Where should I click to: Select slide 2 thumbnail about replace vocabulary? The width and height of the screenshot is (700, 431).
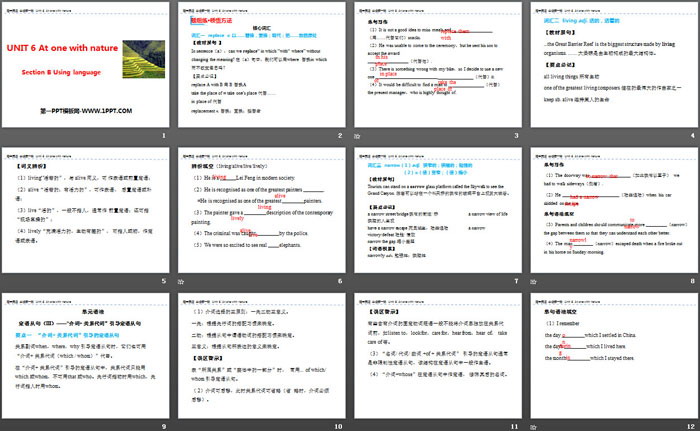262,65
